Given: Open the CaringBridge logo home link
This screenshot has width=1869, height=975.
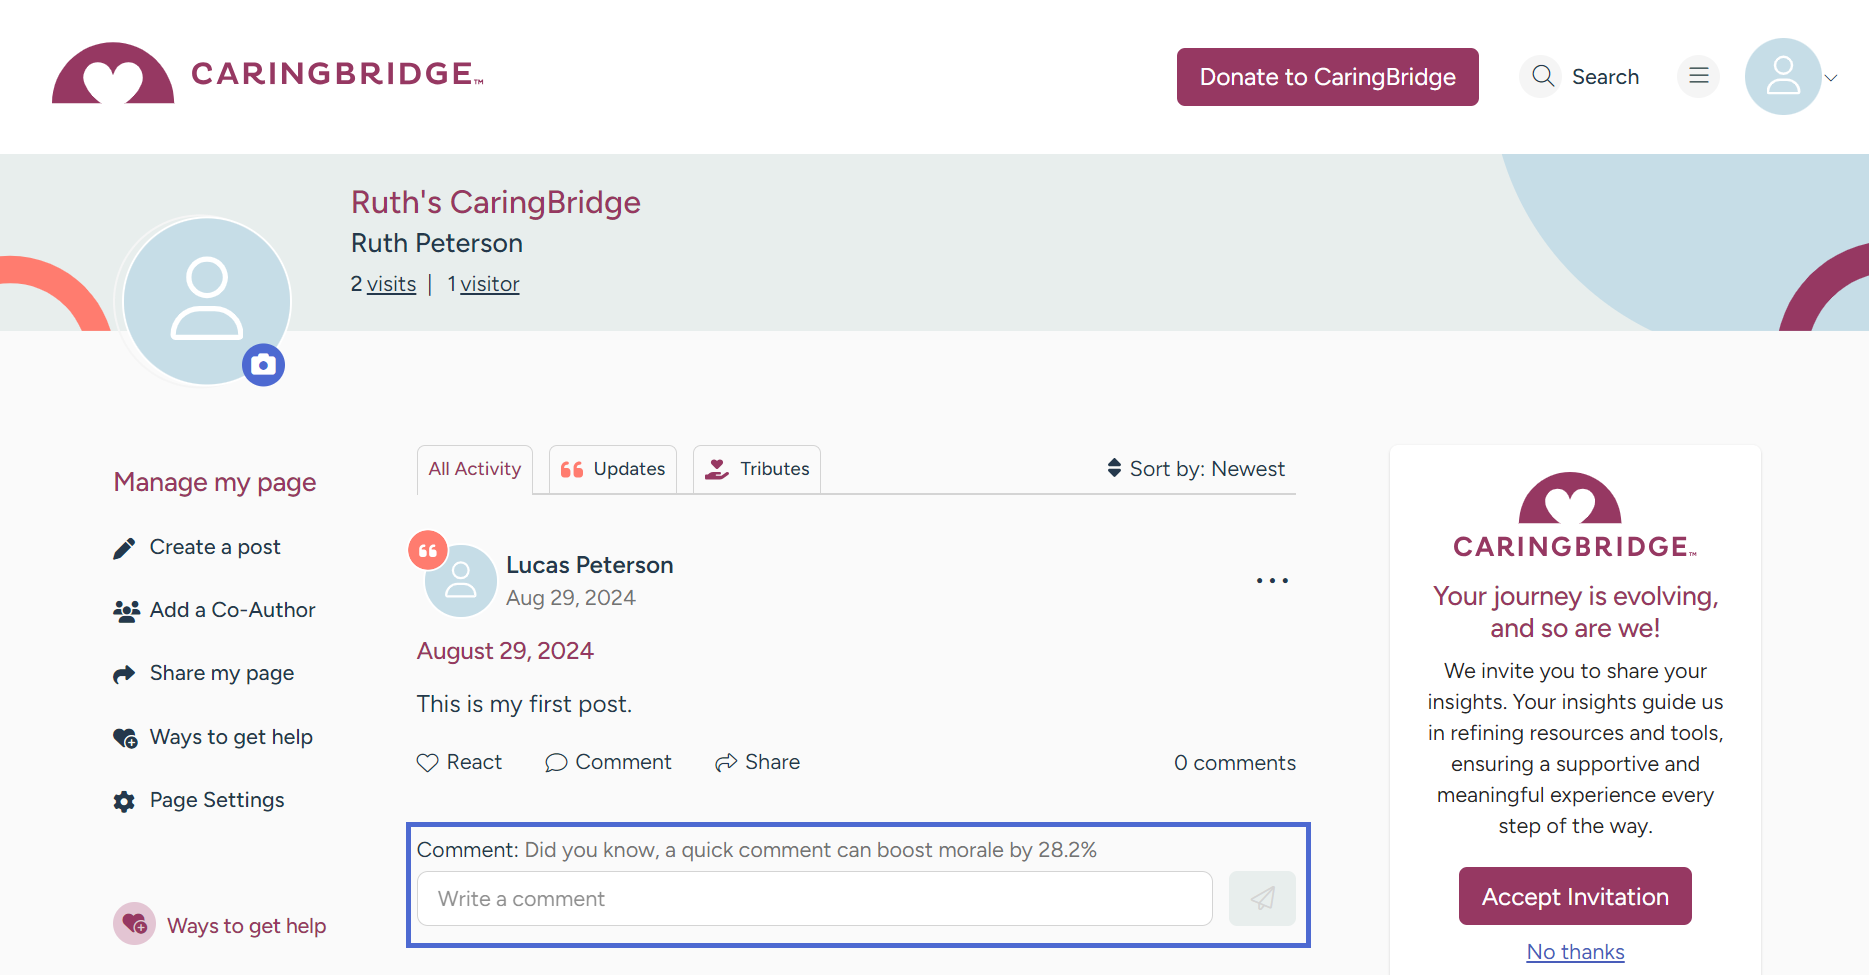Looking at the screenshot, I should pos(267,73).
